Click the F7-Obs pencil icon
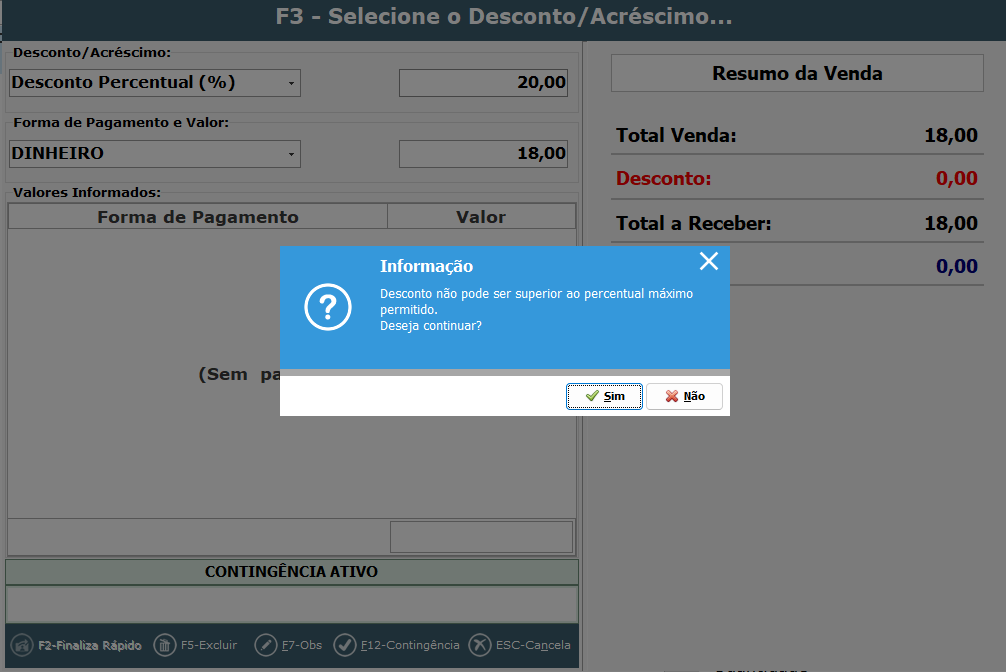 266,645
